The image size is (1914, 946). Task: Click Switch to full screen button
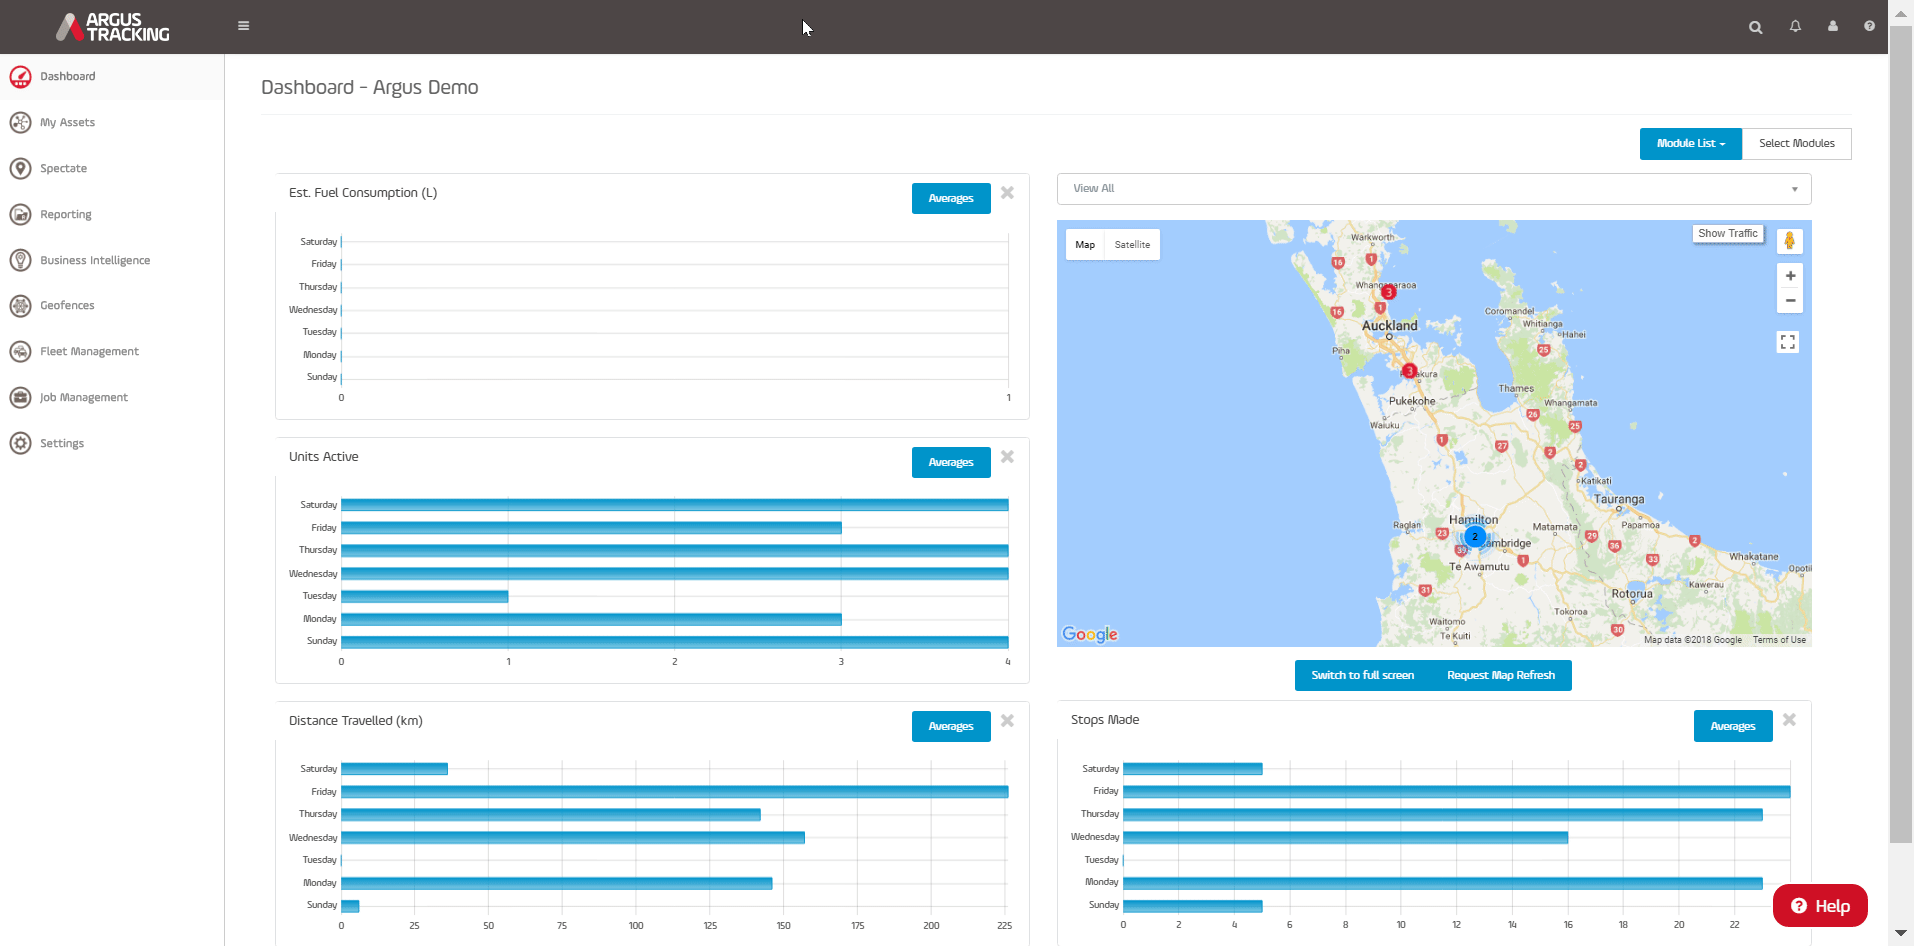click(1362, 676)
